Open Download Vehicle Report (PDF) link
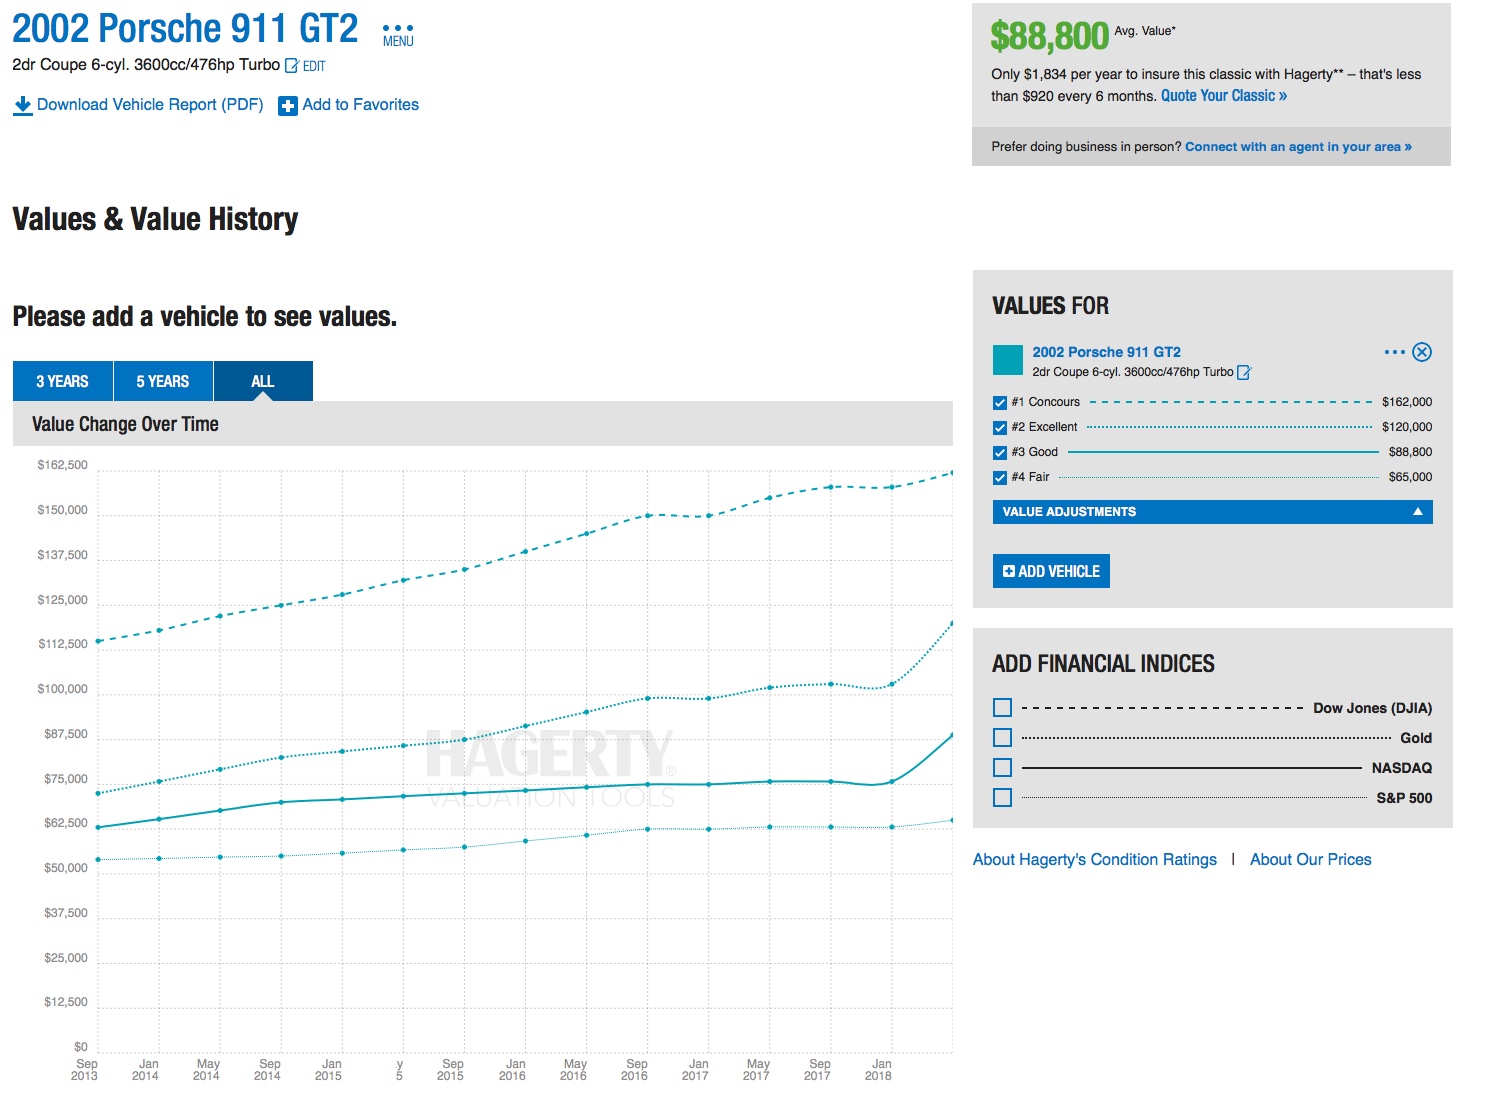Image resolution: width=1495 pixels, height=1105 pixels. click(x=150, y=105)
